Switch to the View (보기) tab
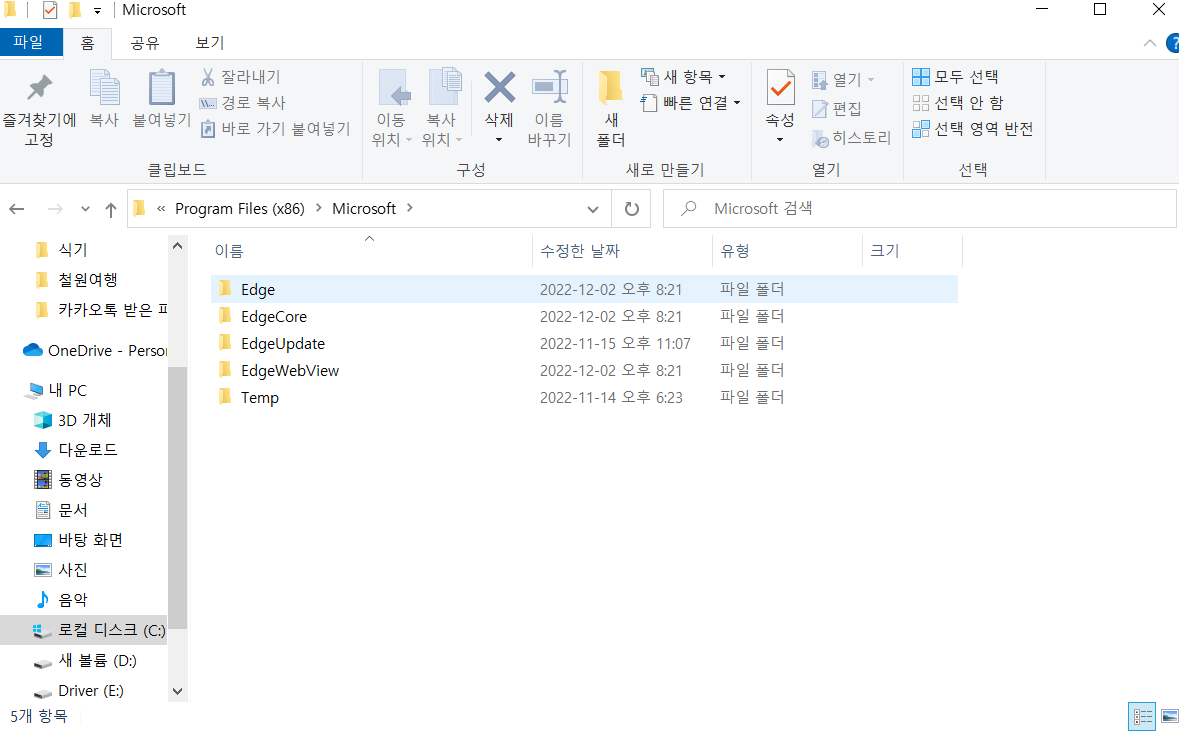Viewport: 1179px width, 732px height. tap(210, 44)
